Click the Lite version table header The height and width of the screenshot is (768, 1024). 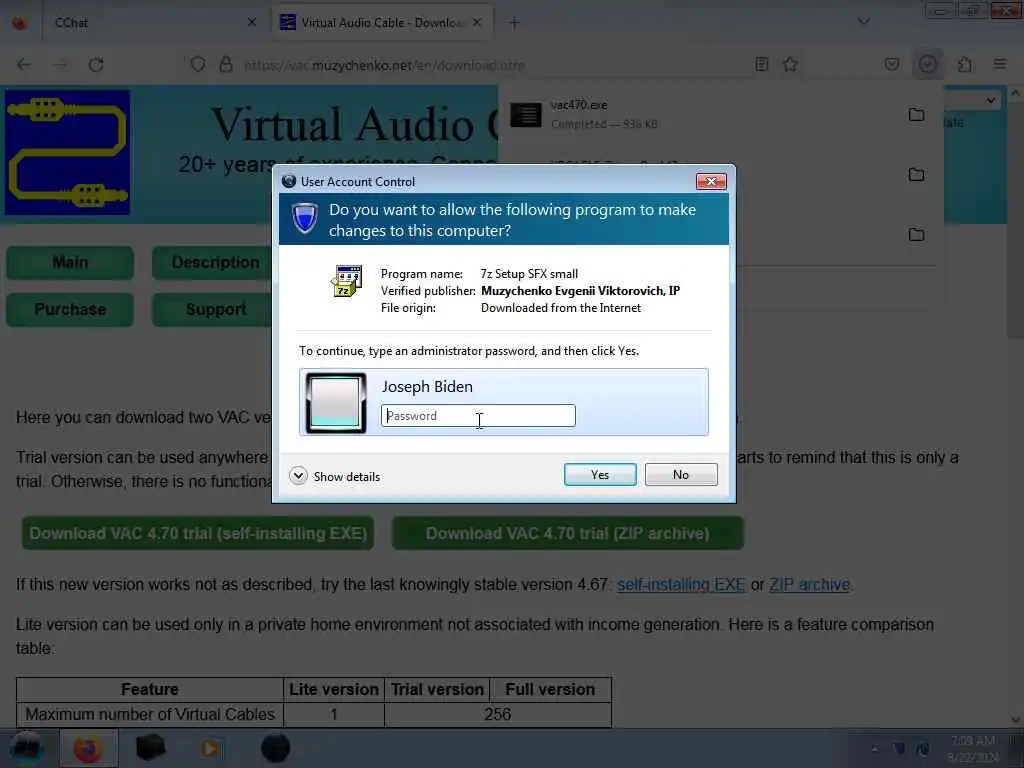point(334,689)
